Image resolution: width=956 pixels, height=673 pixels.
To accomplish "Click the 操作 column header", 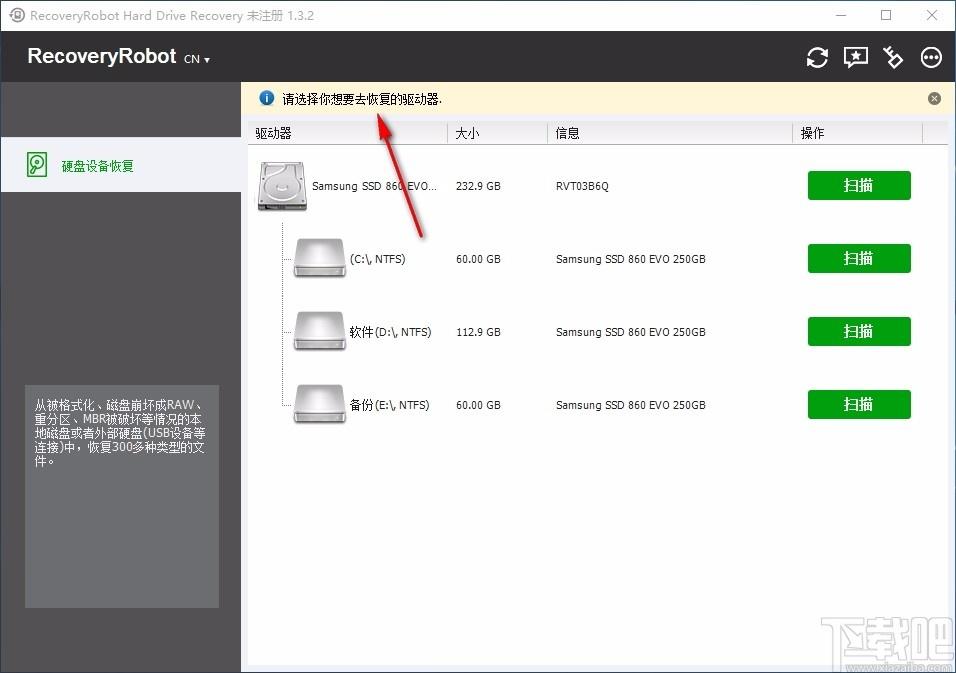I will (x=857, y=133).
